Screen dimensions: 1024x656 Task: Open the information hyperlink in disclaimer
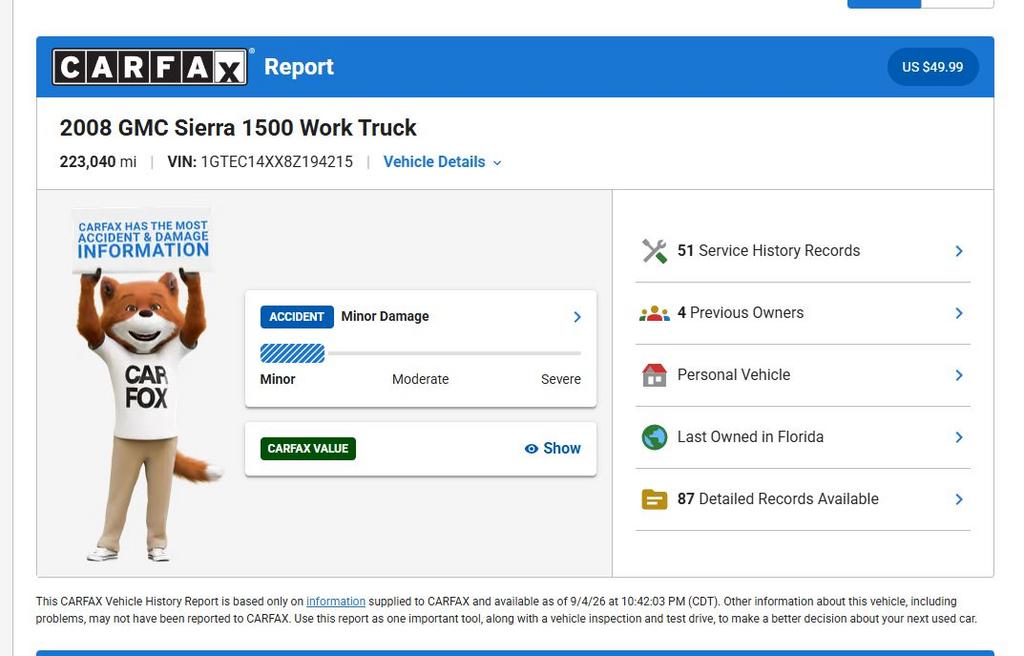pos(336,601)
